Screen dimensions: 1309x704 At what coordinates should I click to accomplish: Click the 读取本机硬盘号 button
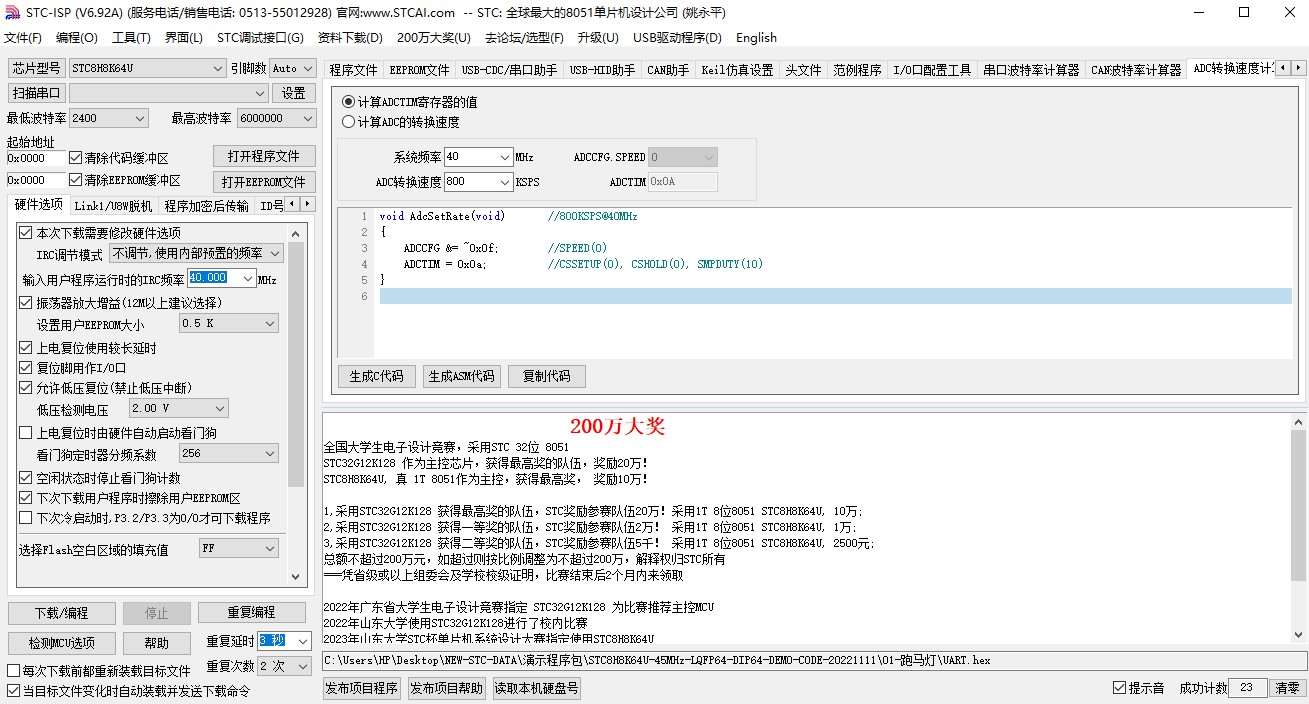click(536, 688)
